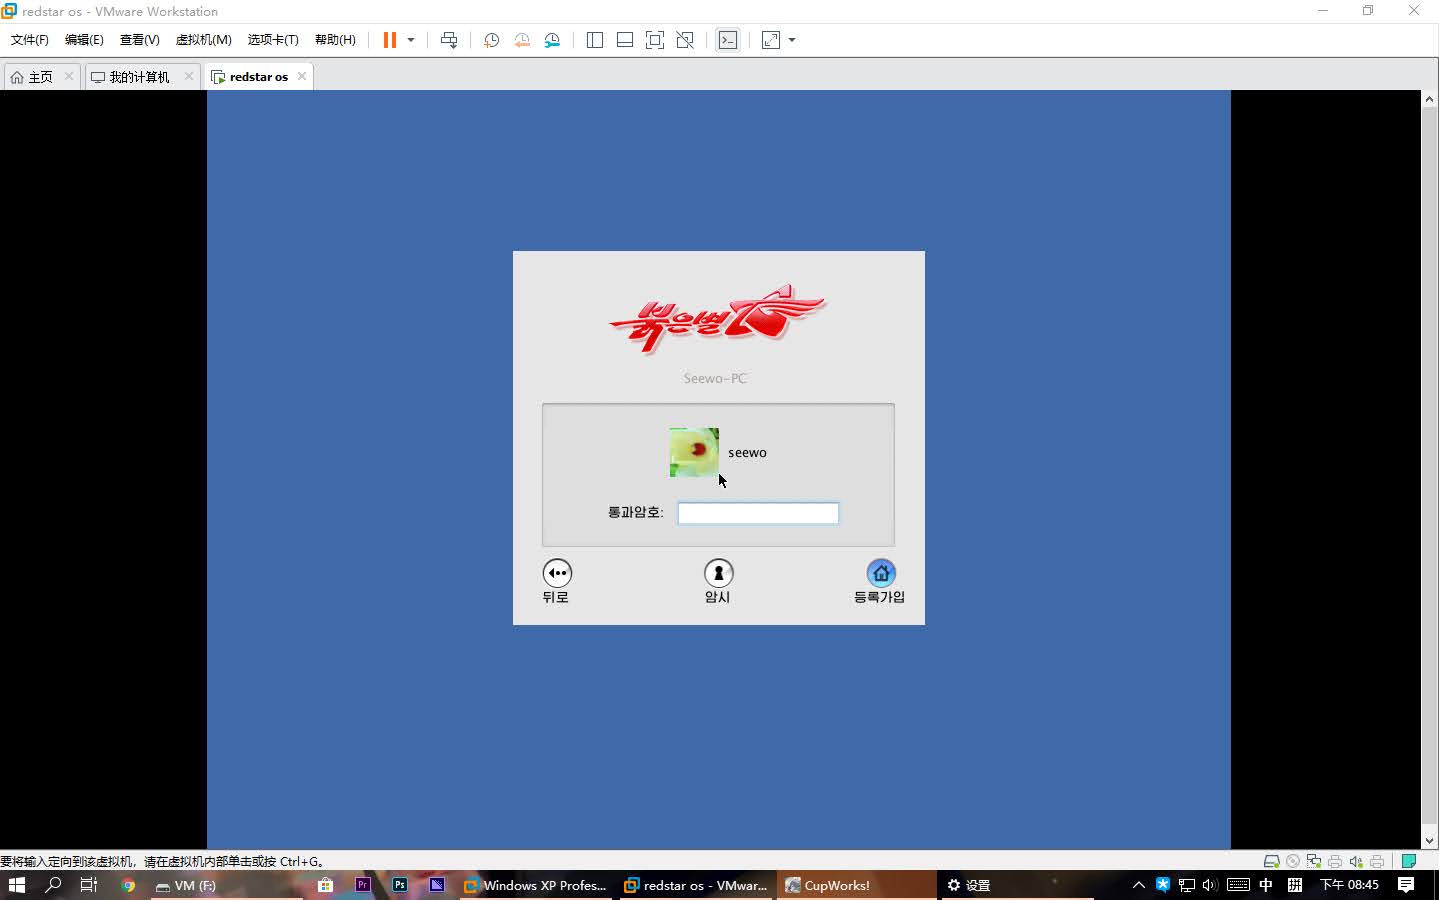Switch to redstar os VMware taskbar button

(x=696, y=885)
